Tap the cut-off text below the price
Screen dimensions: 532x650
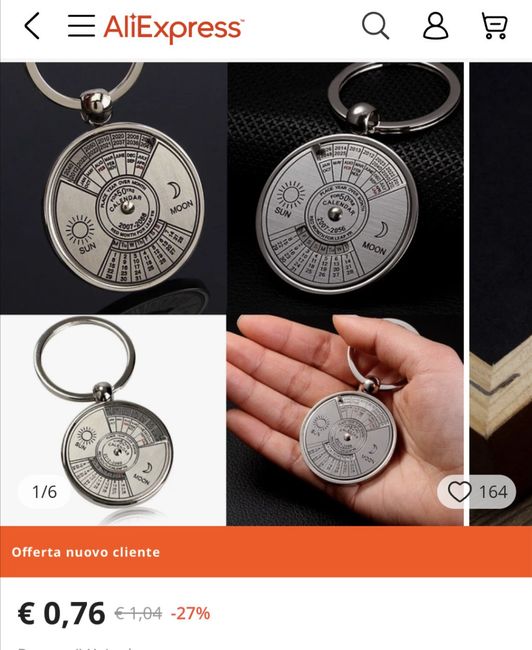click(75, 647)
